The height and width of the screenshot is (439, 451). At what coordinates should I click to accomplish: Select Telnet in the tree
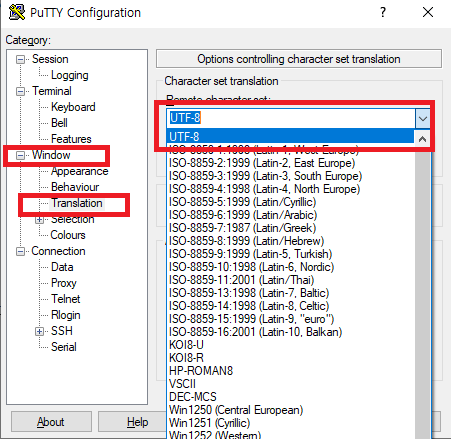coord(65,299)
